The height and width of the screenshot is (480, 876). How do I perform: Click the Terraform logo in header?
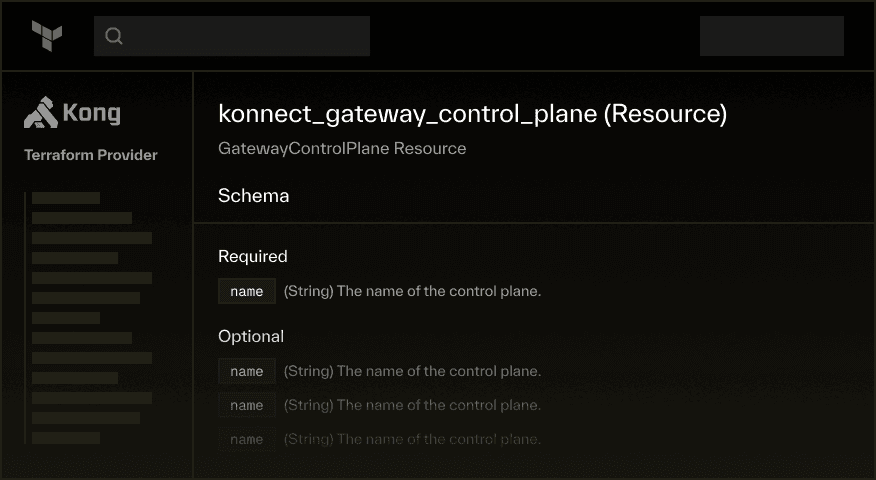[x=47, y=36]
